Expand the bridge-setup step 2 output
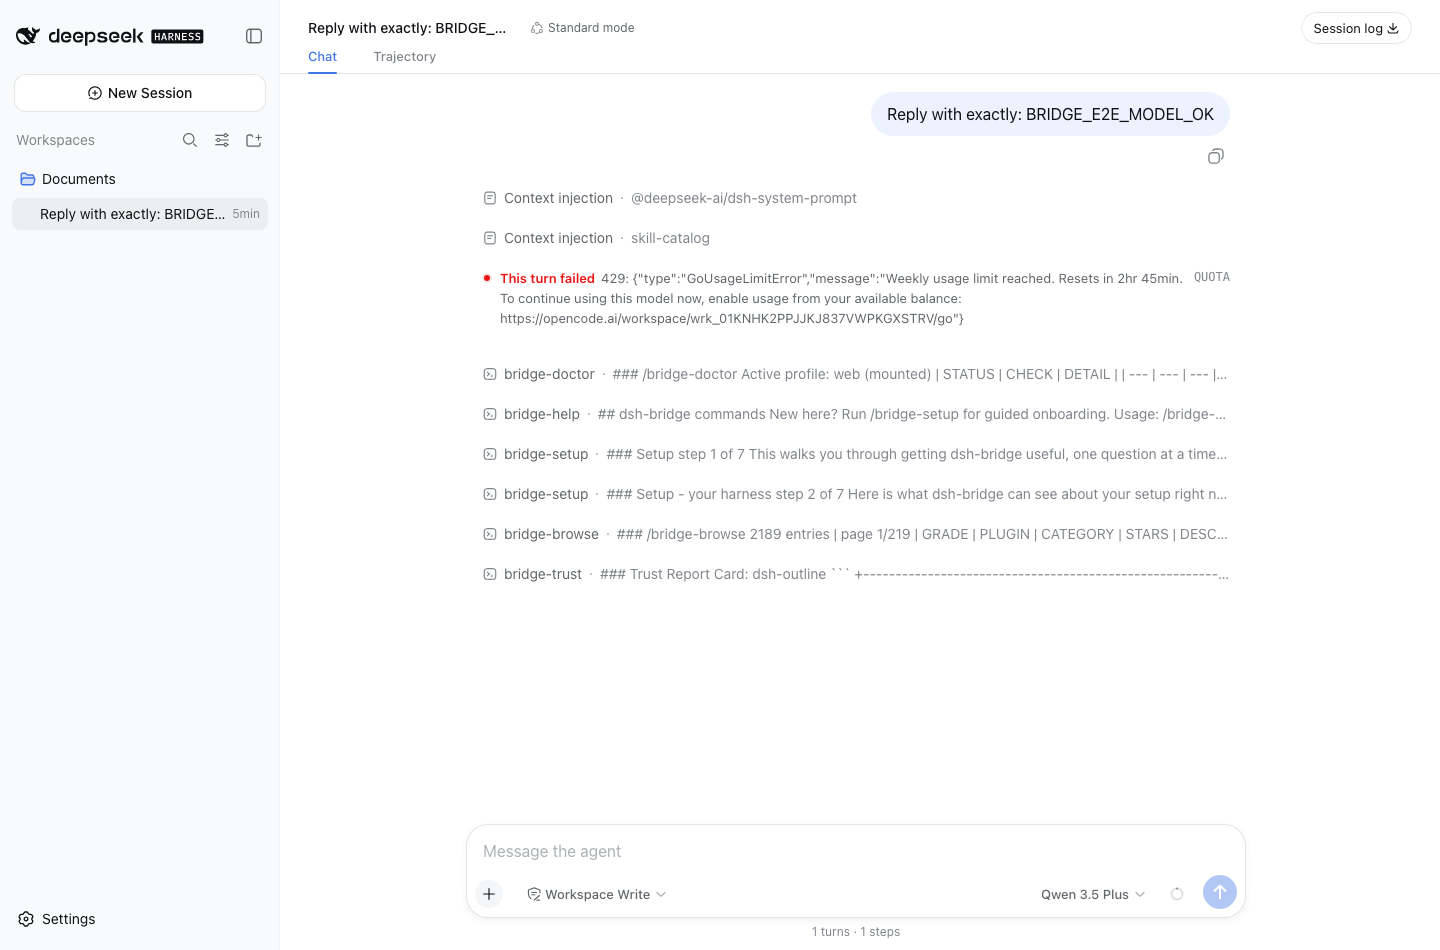 [856, 494]
